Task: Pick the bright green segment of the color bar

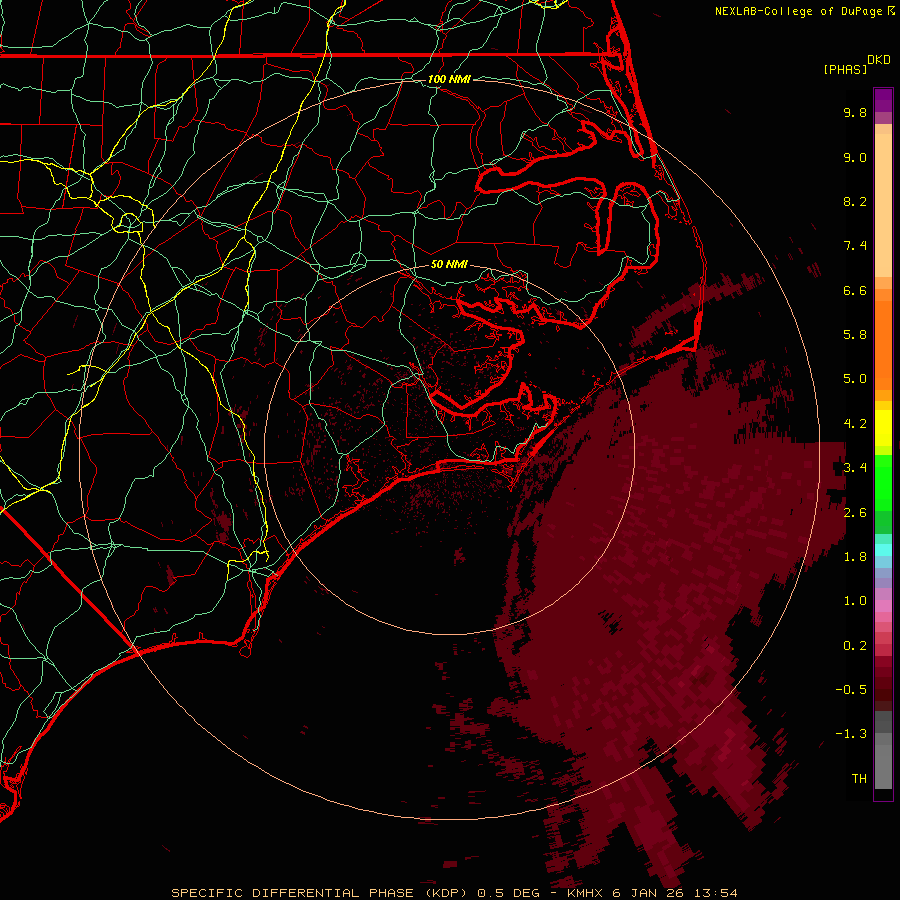Action: [883, 482]
